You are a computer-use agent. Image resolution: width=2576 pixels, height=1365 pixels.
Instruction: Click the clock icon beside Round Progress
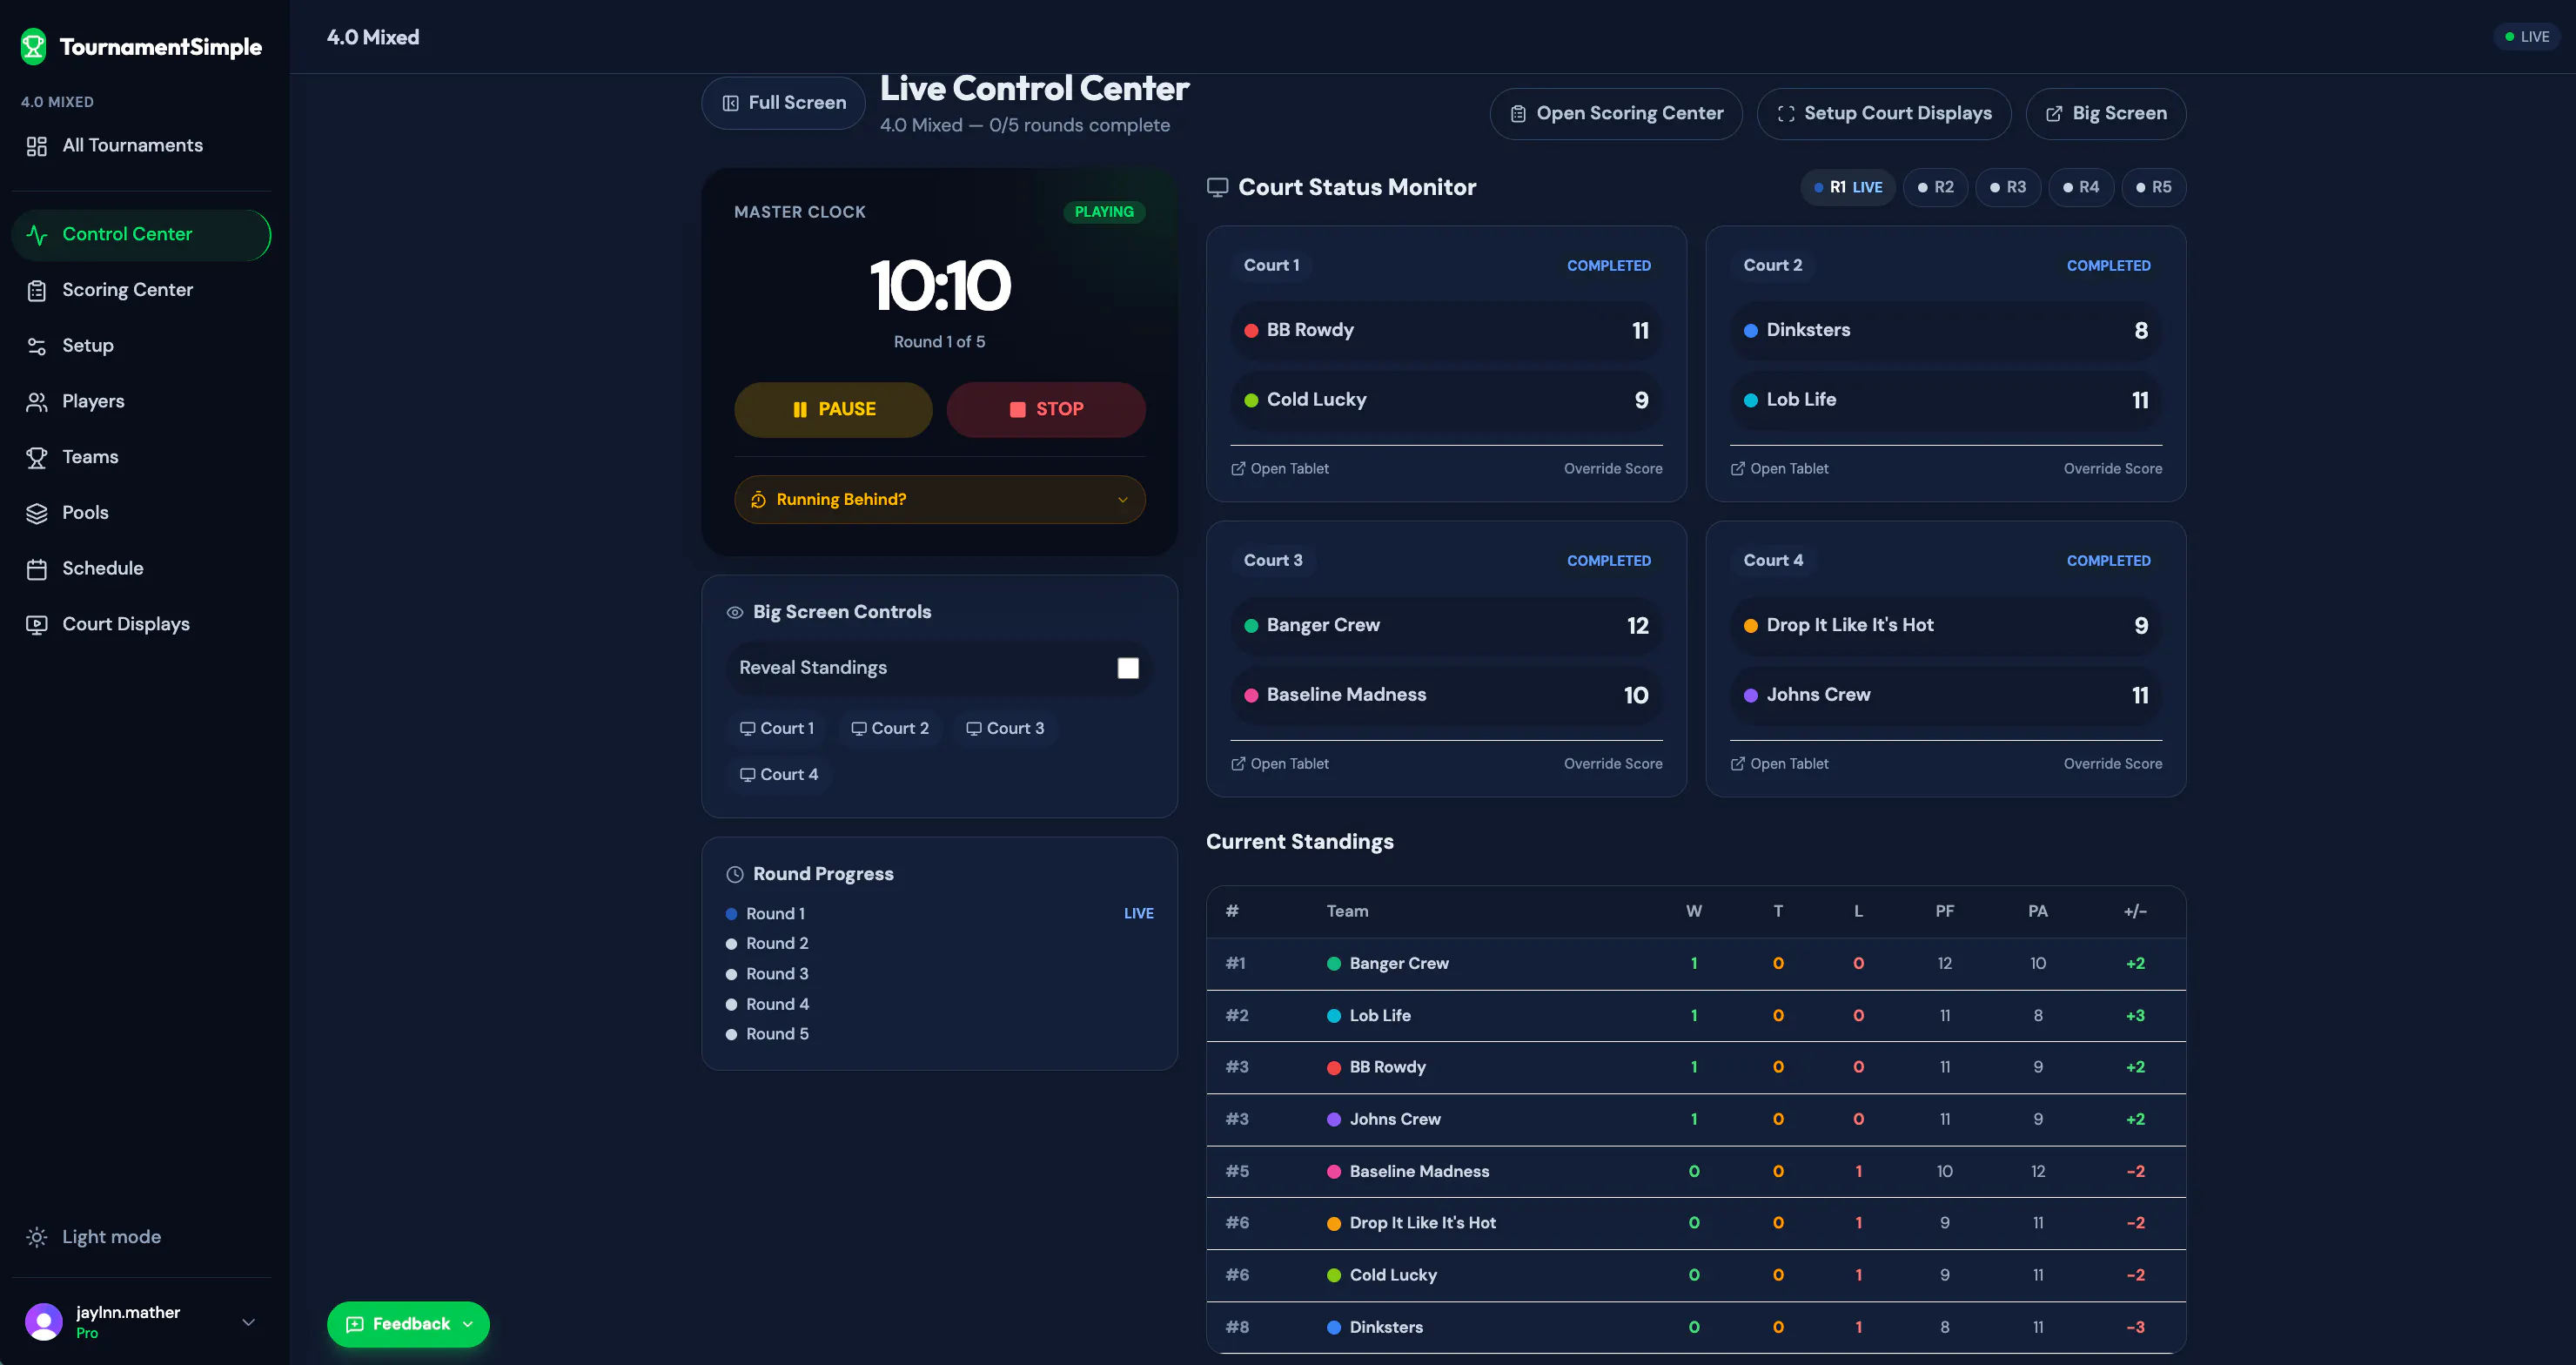click(x=735, y=874)
